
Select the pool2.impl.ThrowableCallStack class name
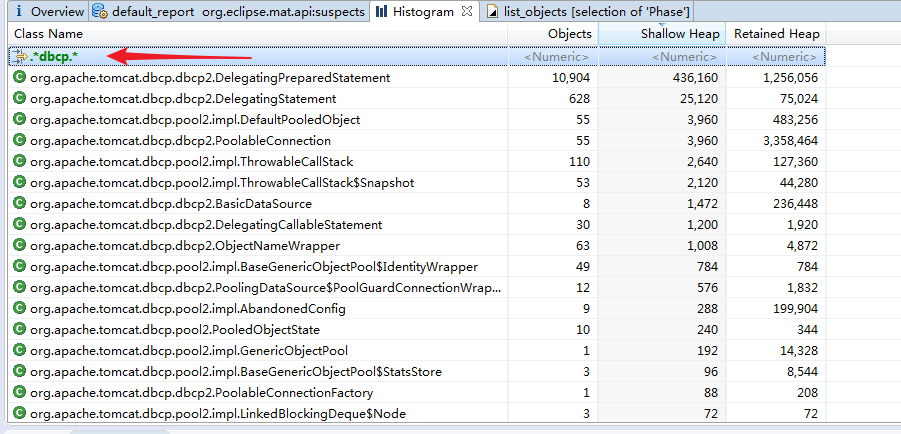tap(191, 162)
